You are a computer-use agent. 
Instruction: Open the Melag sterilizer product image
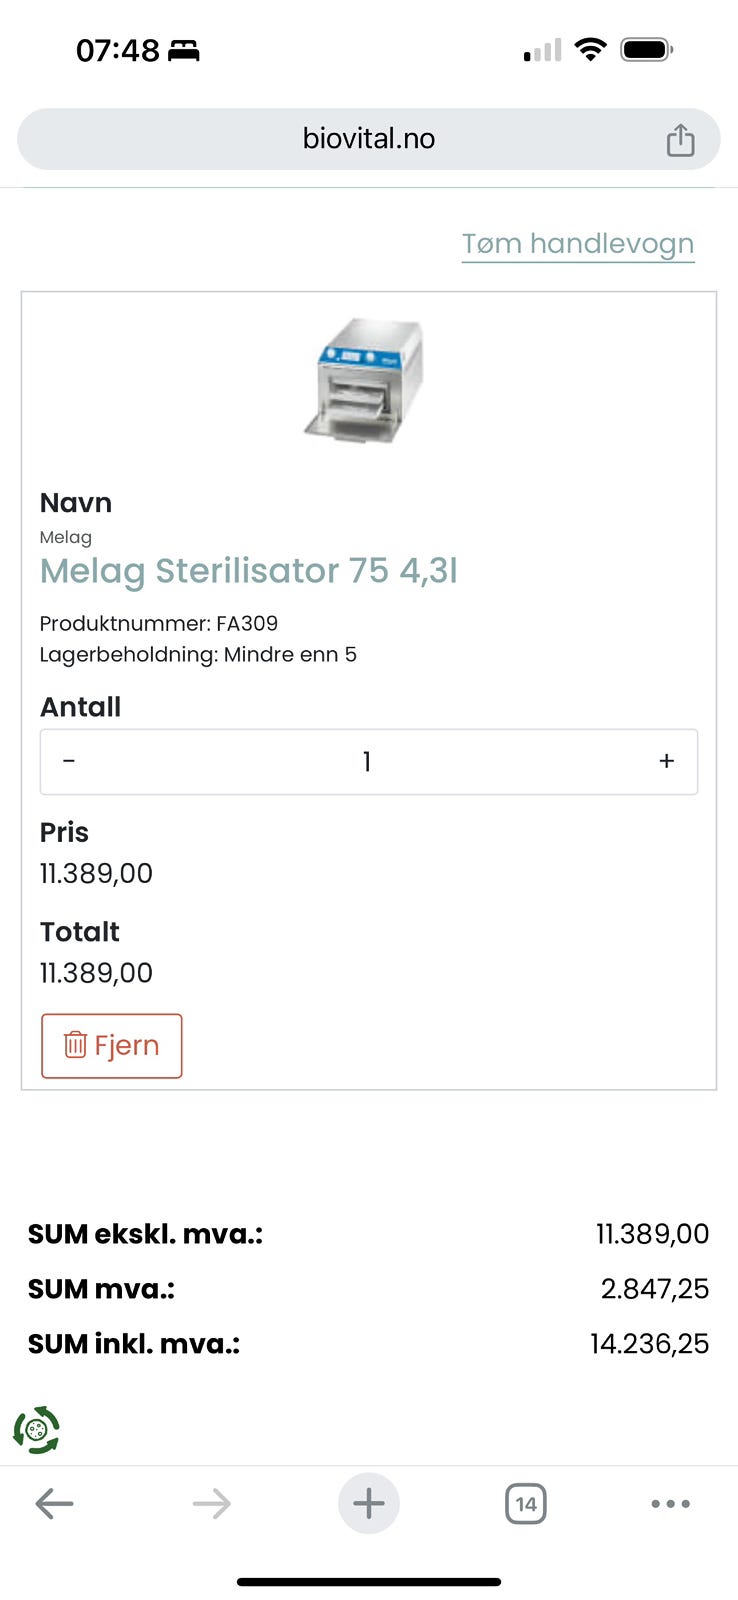365,381
